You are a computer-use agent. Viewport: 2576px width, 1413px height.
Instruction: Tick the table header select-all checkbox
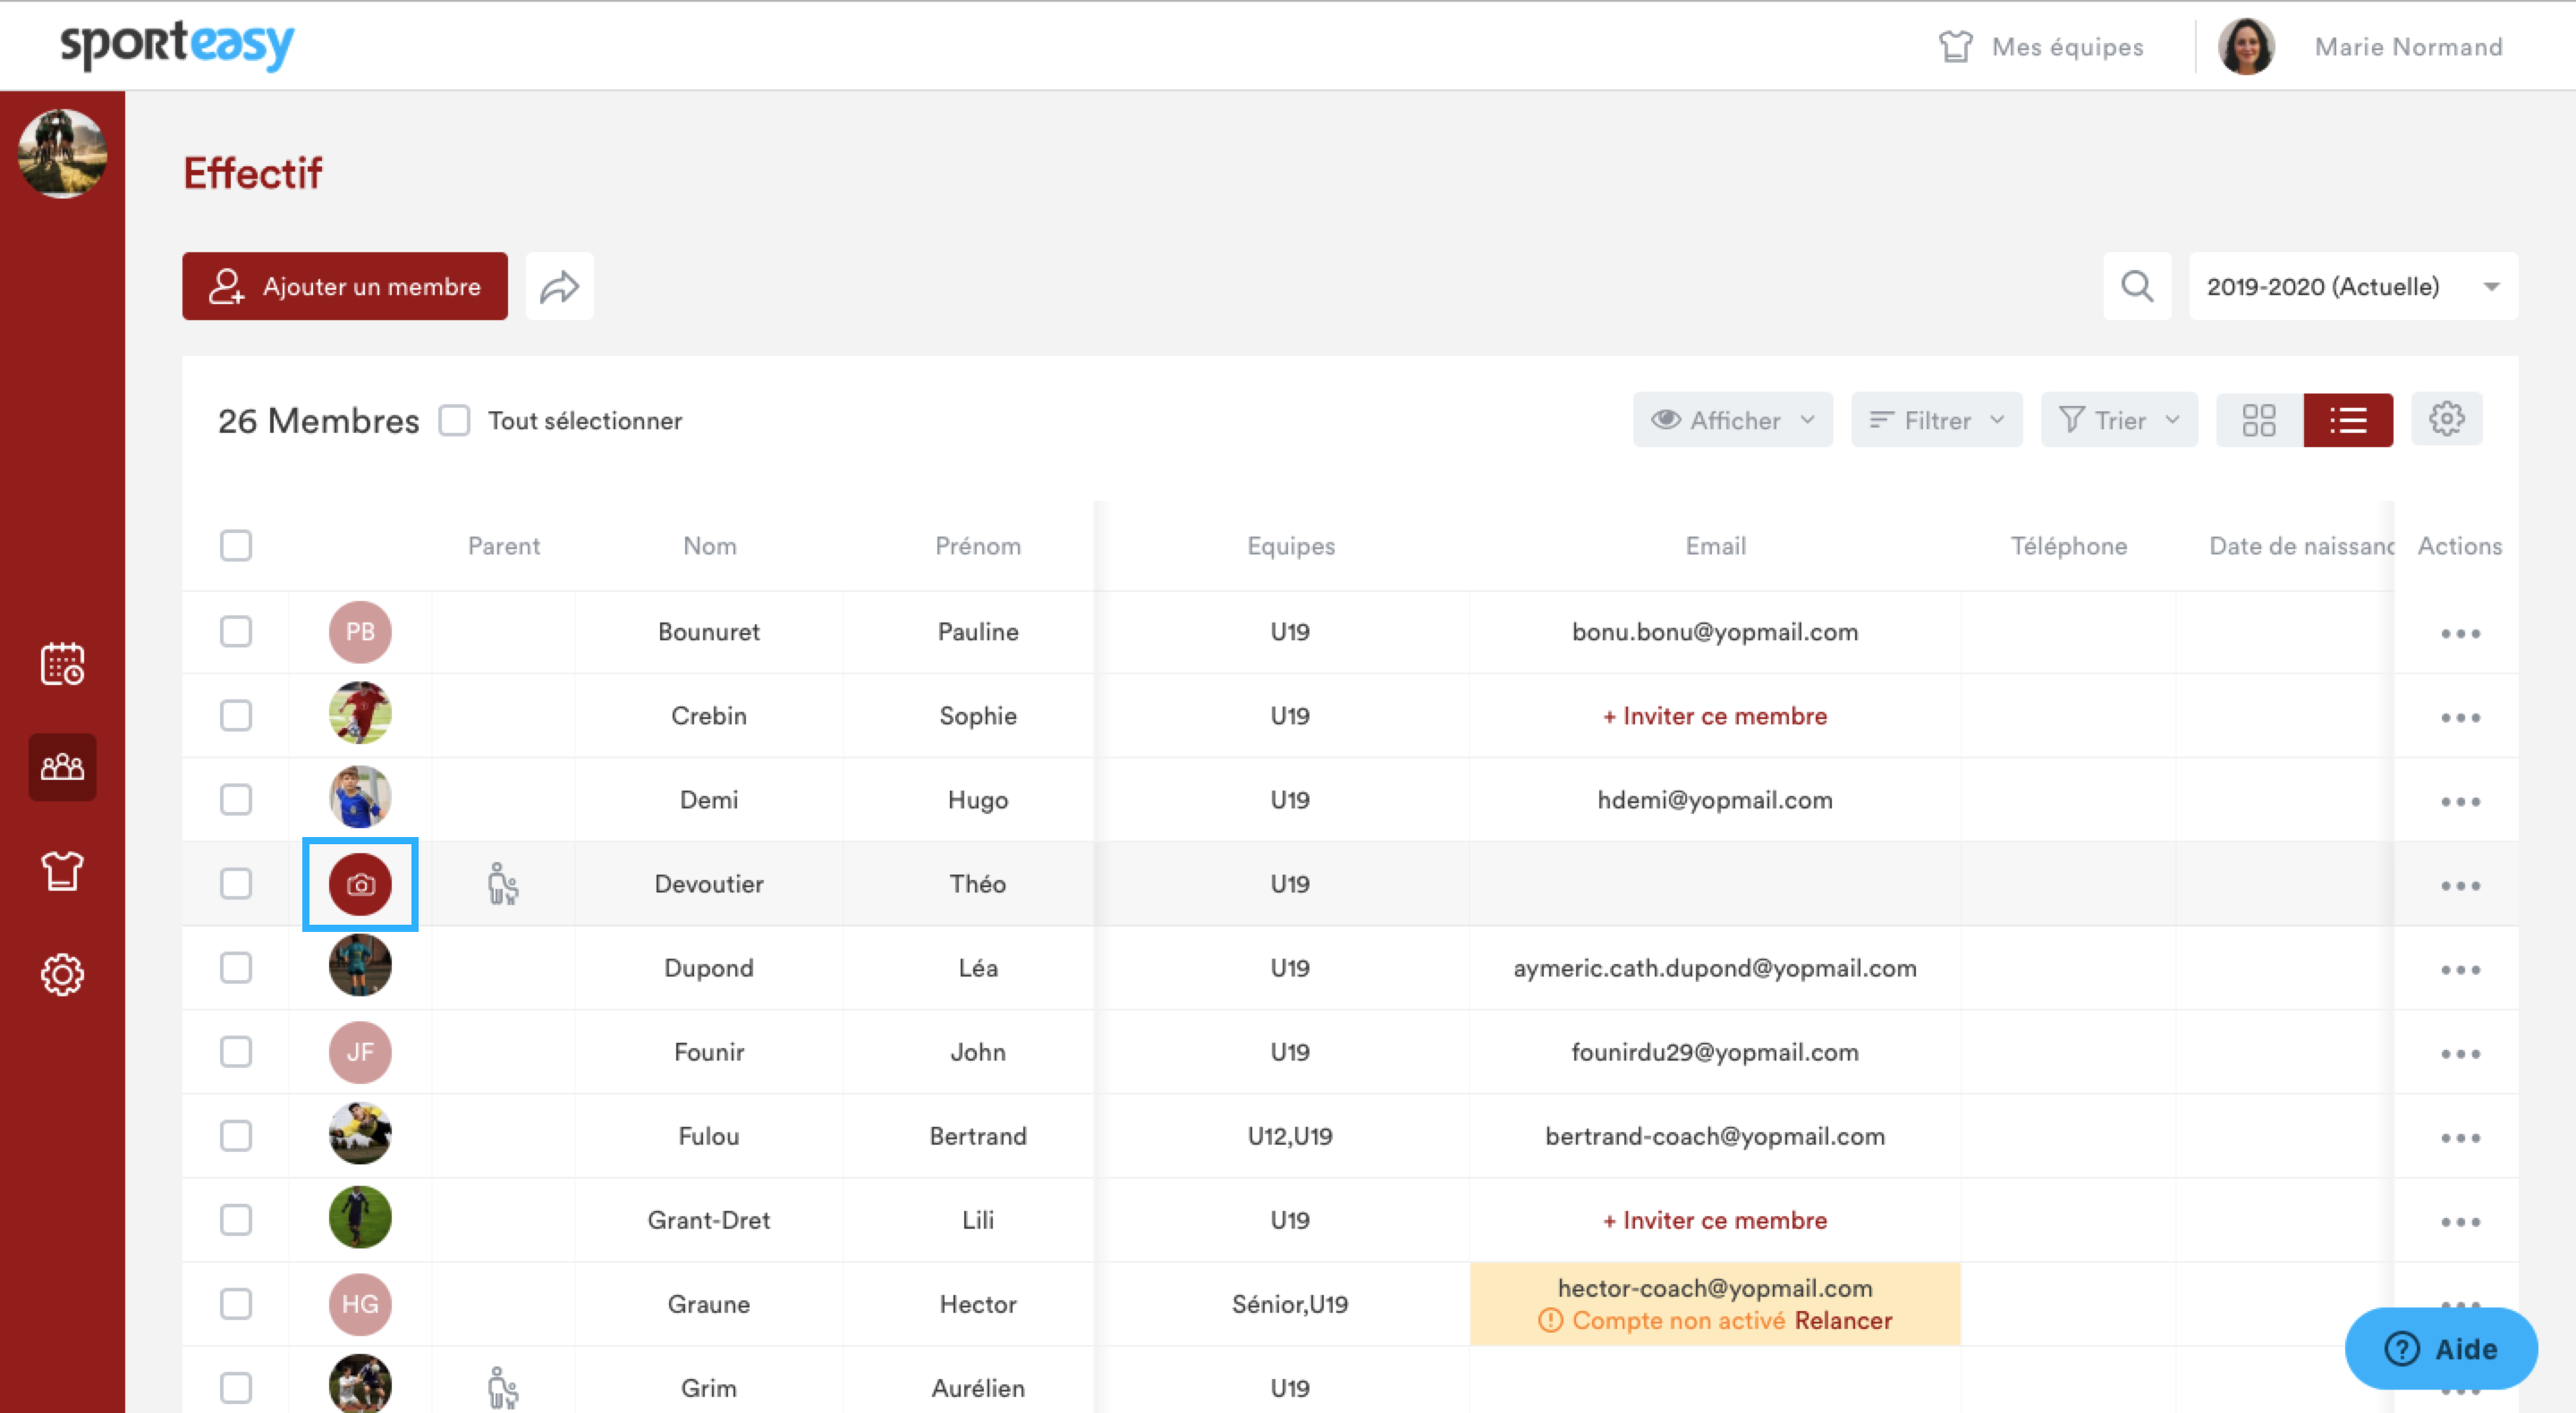[x=236, y=546]
